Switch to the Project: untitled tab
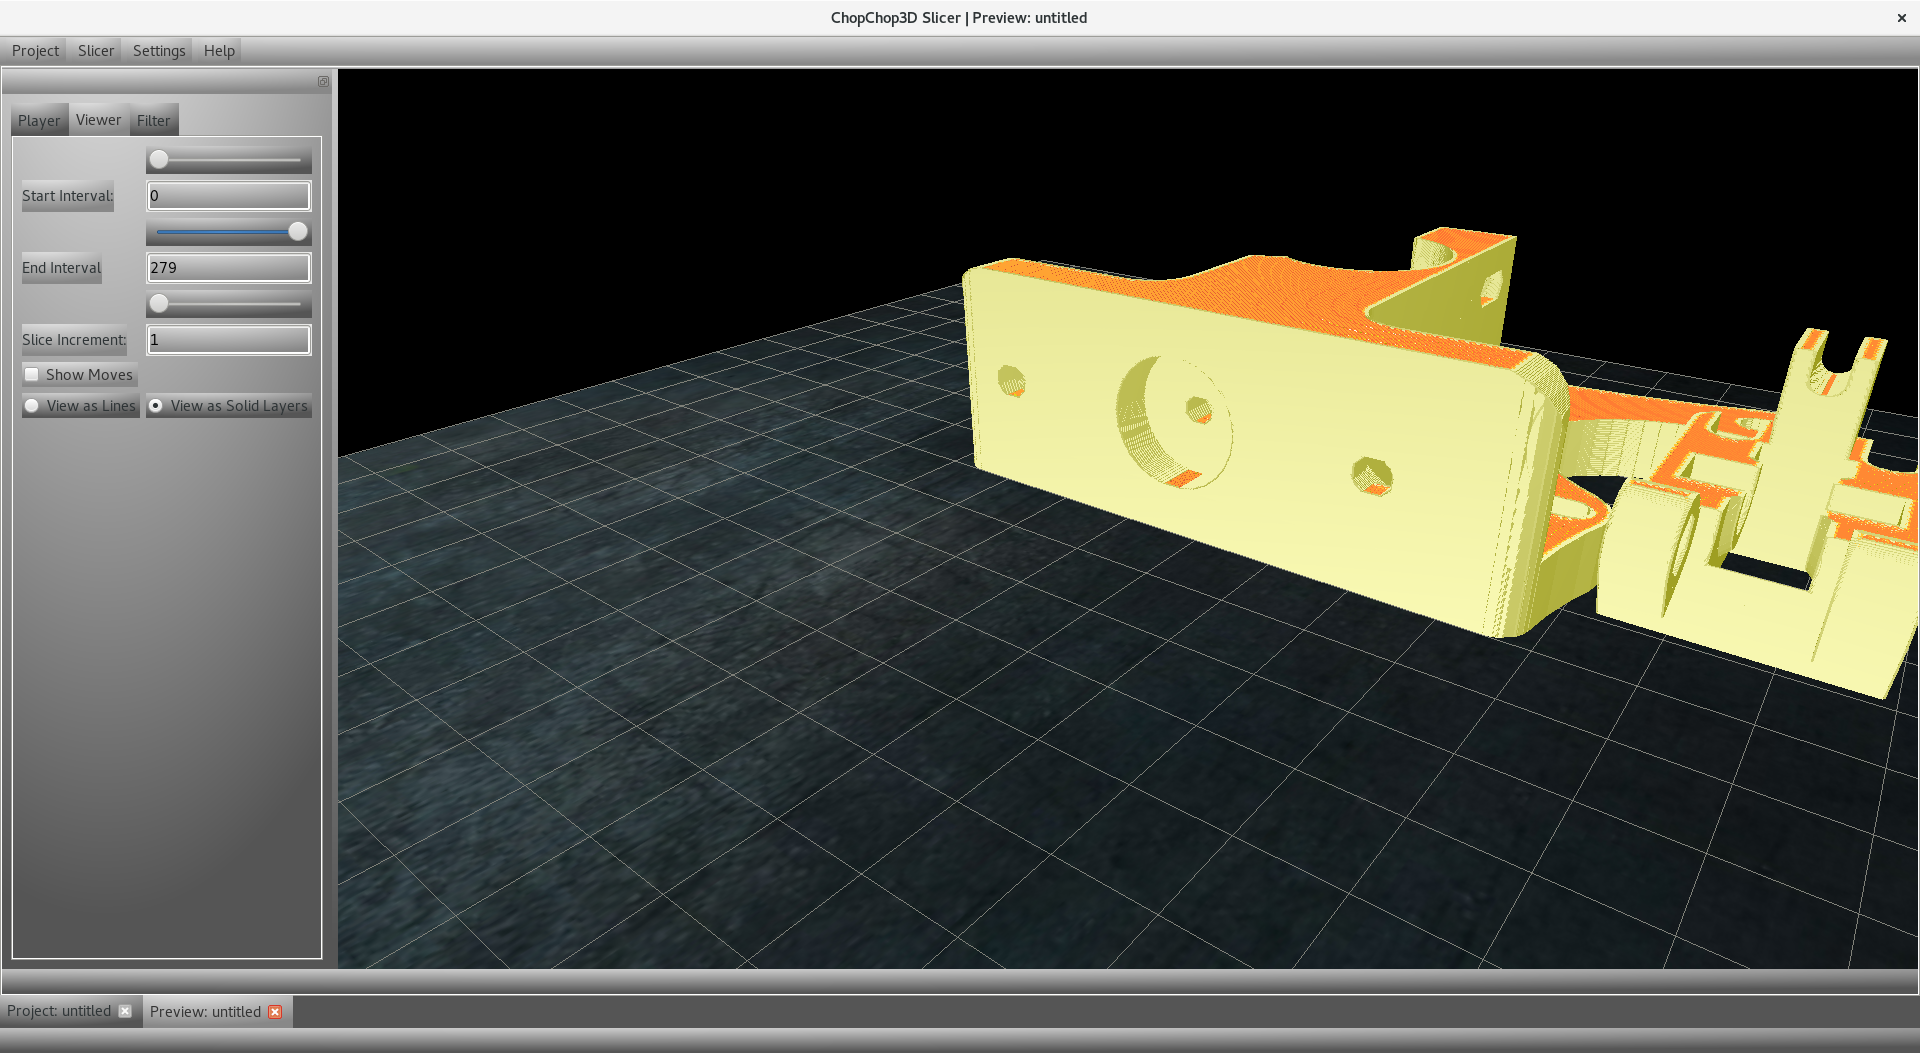 click(x=59, y=1011)
